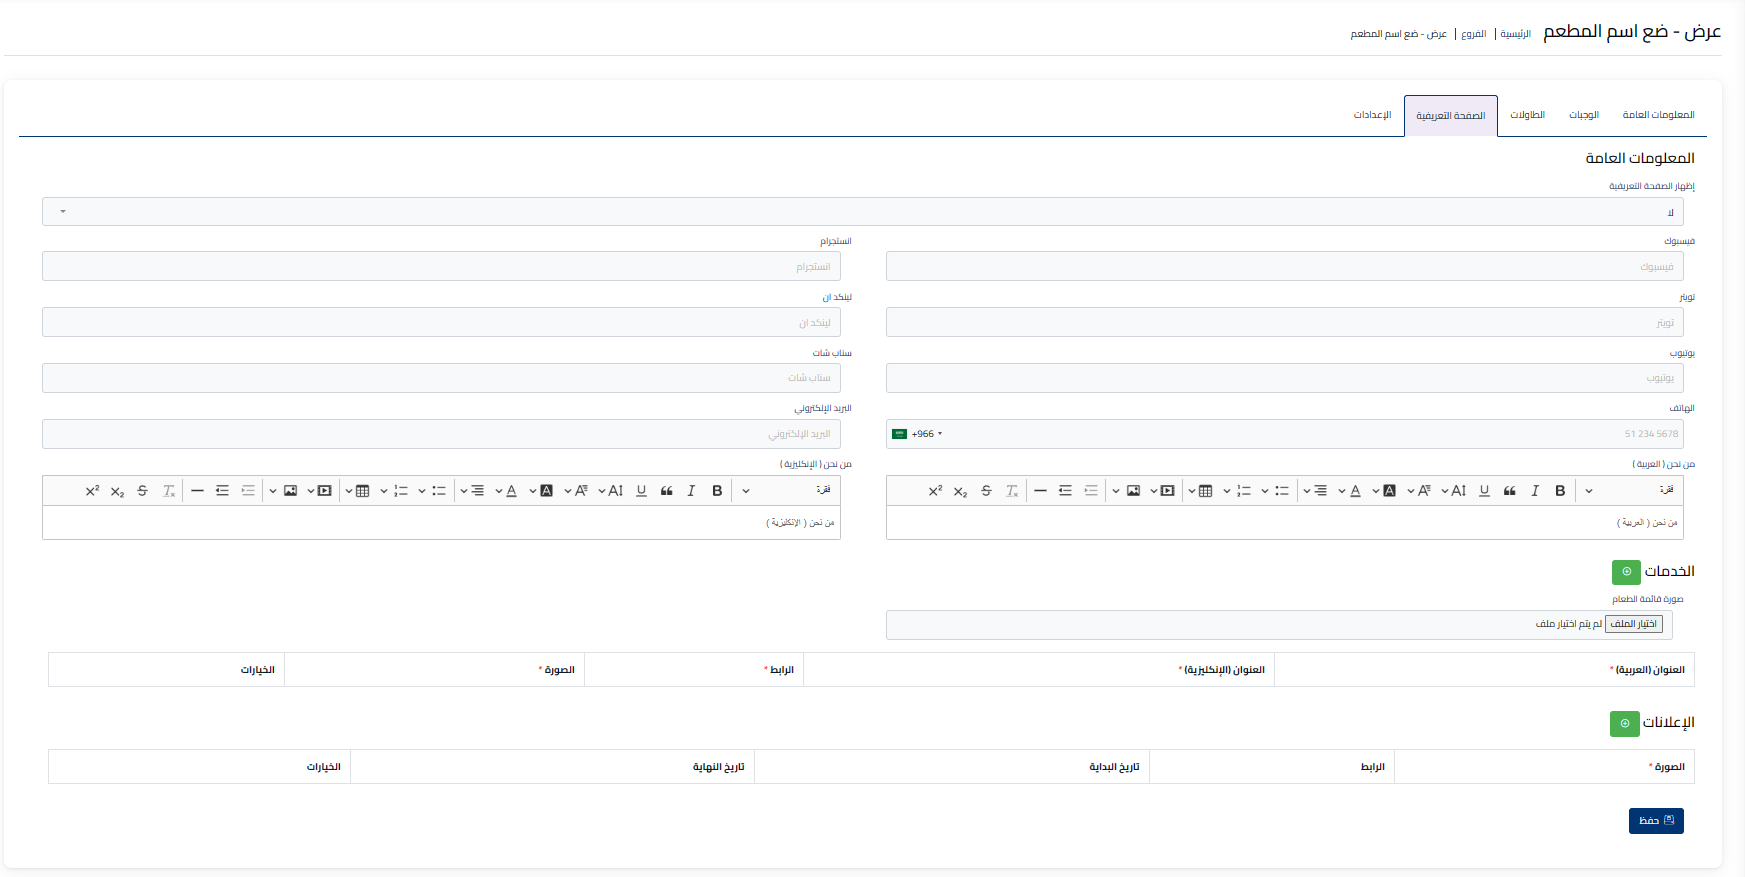Remove formatting in English about editor

tap(169, 491)
